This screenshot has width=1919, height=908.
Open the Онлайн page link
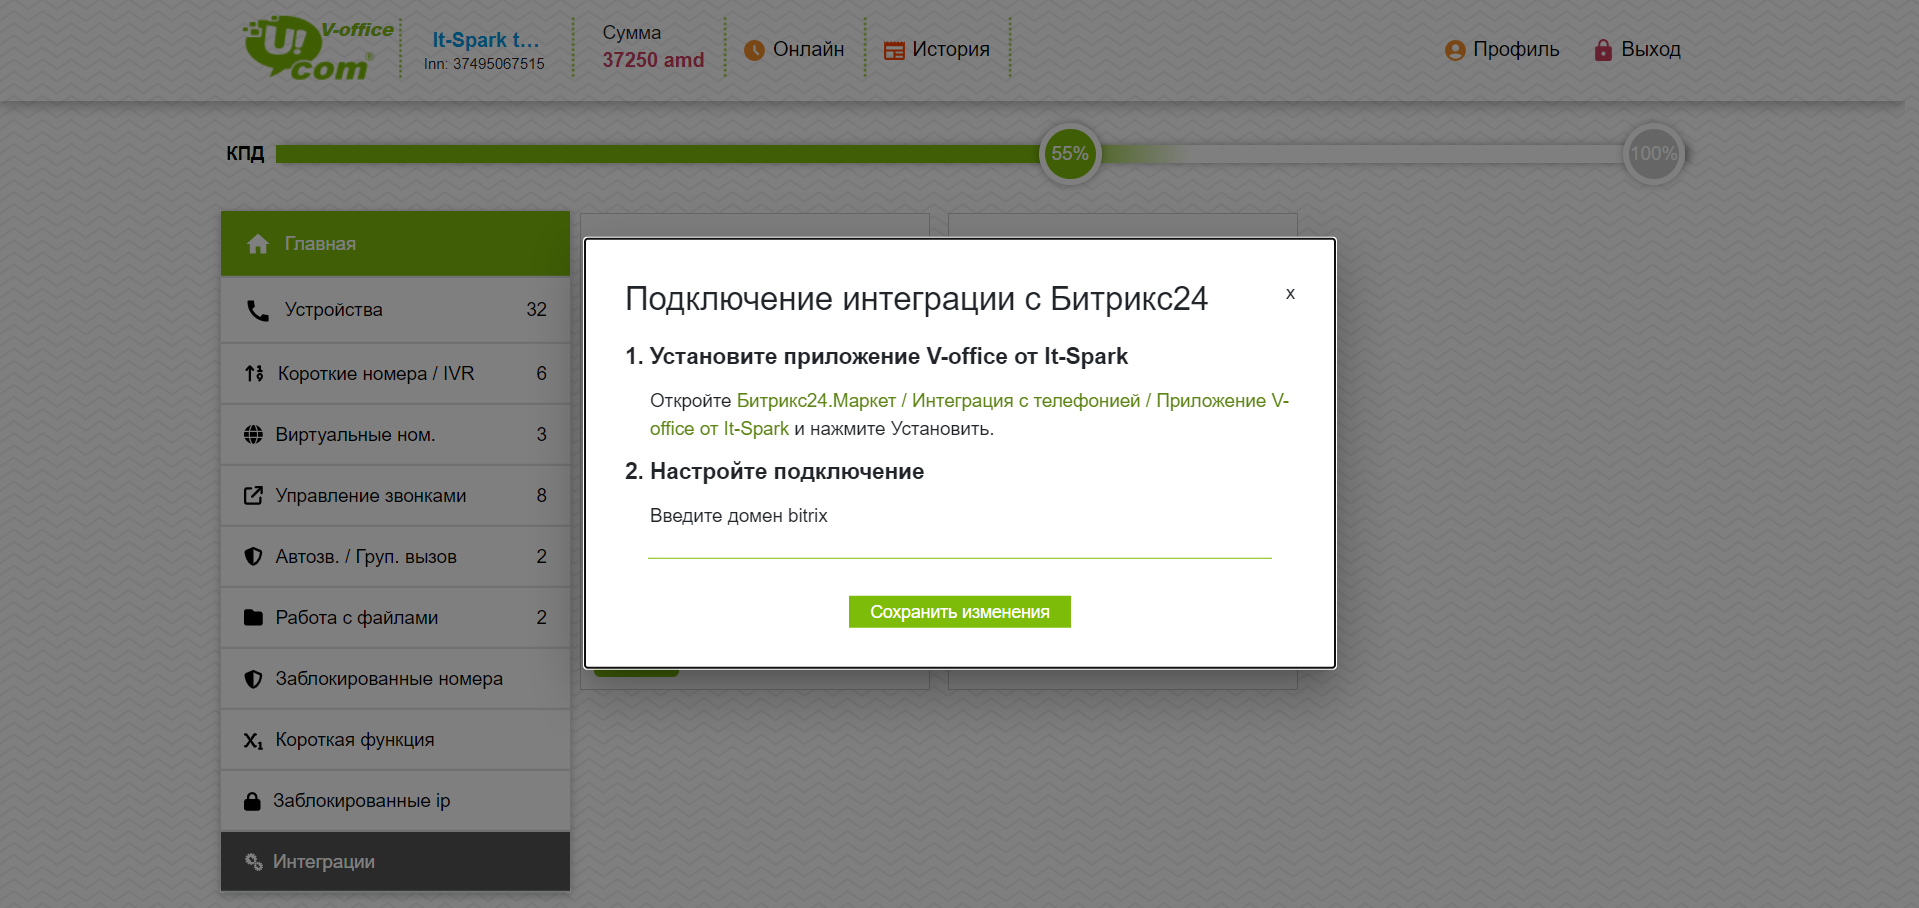coord(796,49)
